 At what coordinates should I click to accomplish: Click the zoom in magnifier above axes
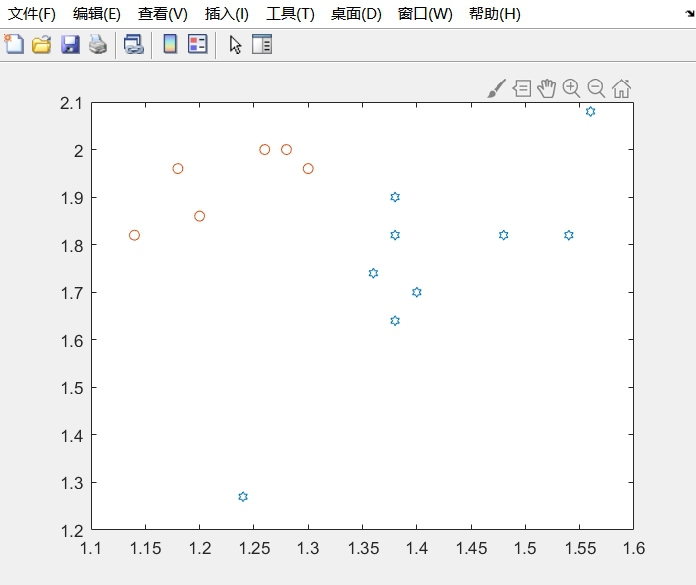[571, 89]
